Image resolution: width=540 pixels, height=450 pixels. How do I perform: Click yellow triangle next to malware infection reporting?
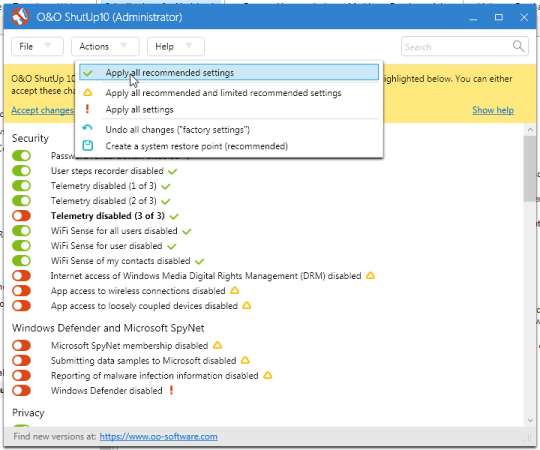point(268,375)
